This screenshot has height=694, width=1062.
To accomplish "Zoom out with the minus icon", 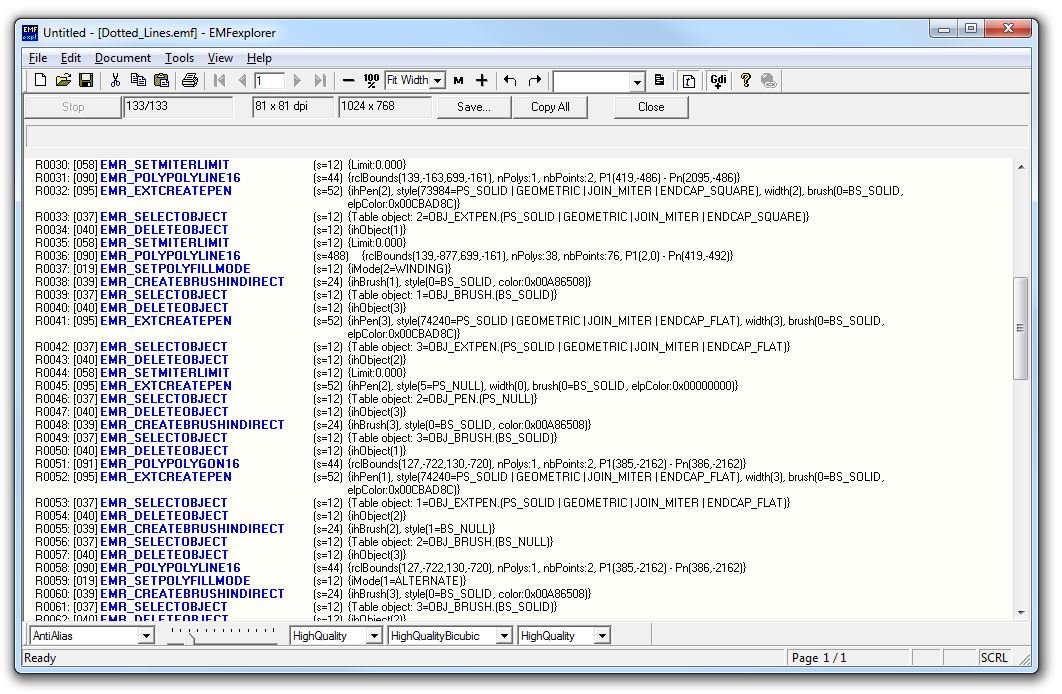I will (348, 81).
